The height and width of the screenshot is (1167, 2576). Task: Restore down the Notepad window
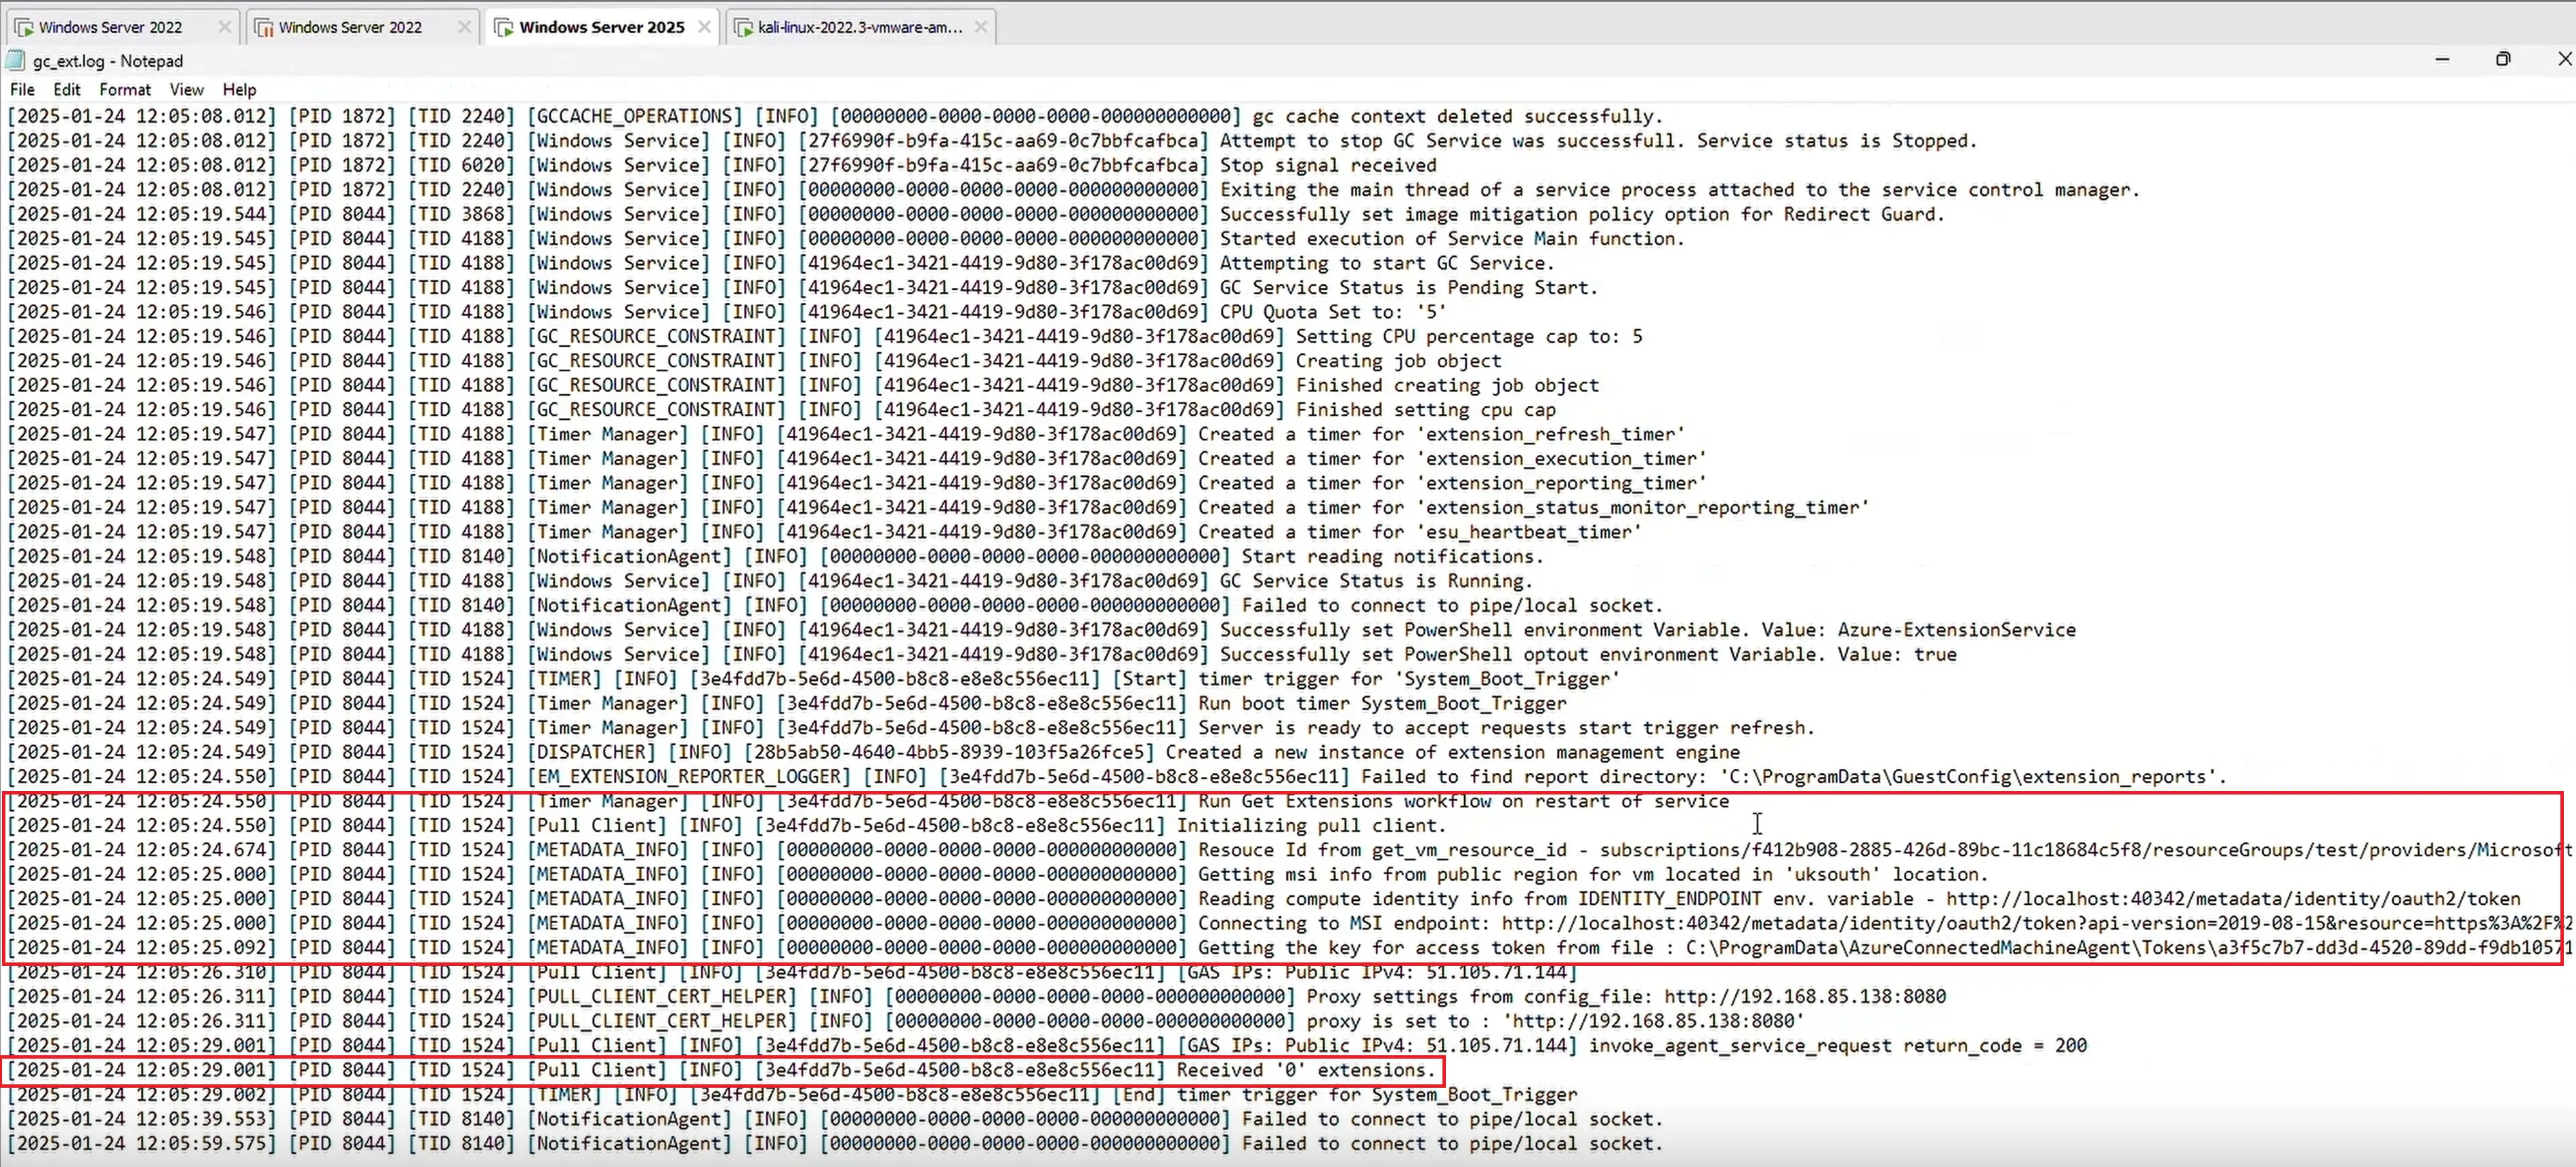click(2502, 59)
